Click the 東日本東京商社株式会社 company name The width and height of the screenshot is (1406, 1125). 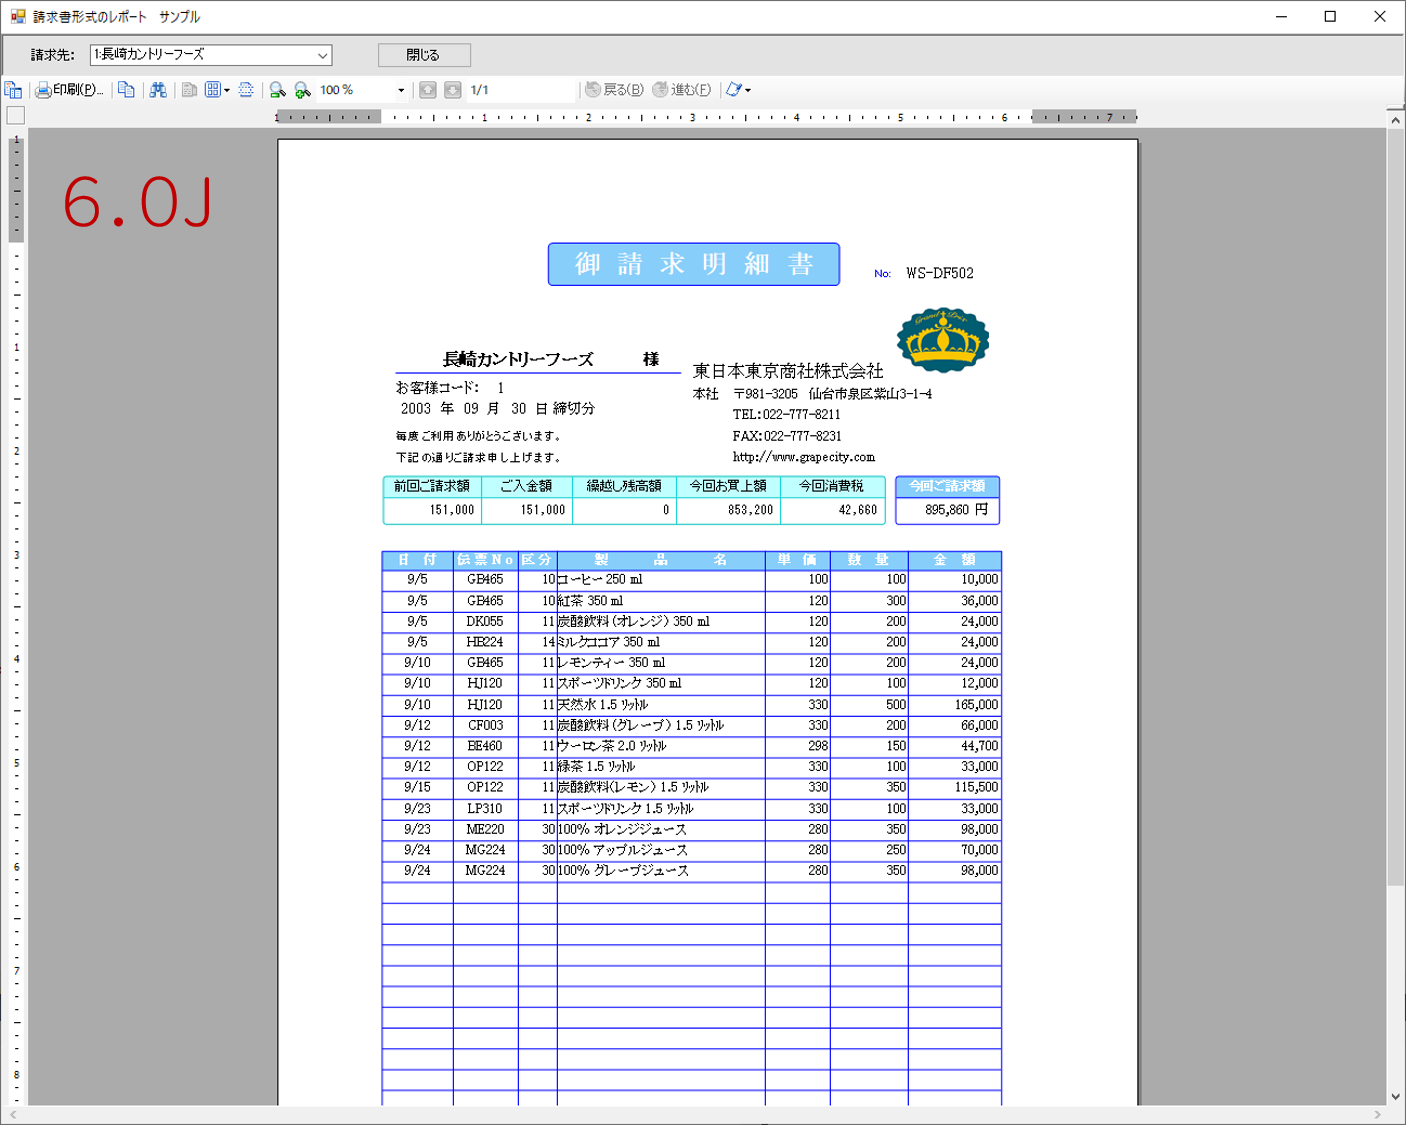click(788, 371)
